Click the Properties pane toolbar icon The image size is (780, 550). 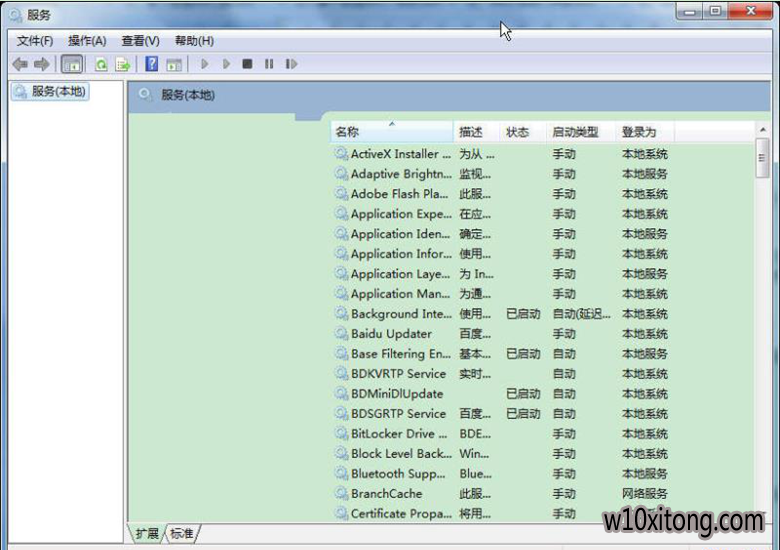pos(174,64)
